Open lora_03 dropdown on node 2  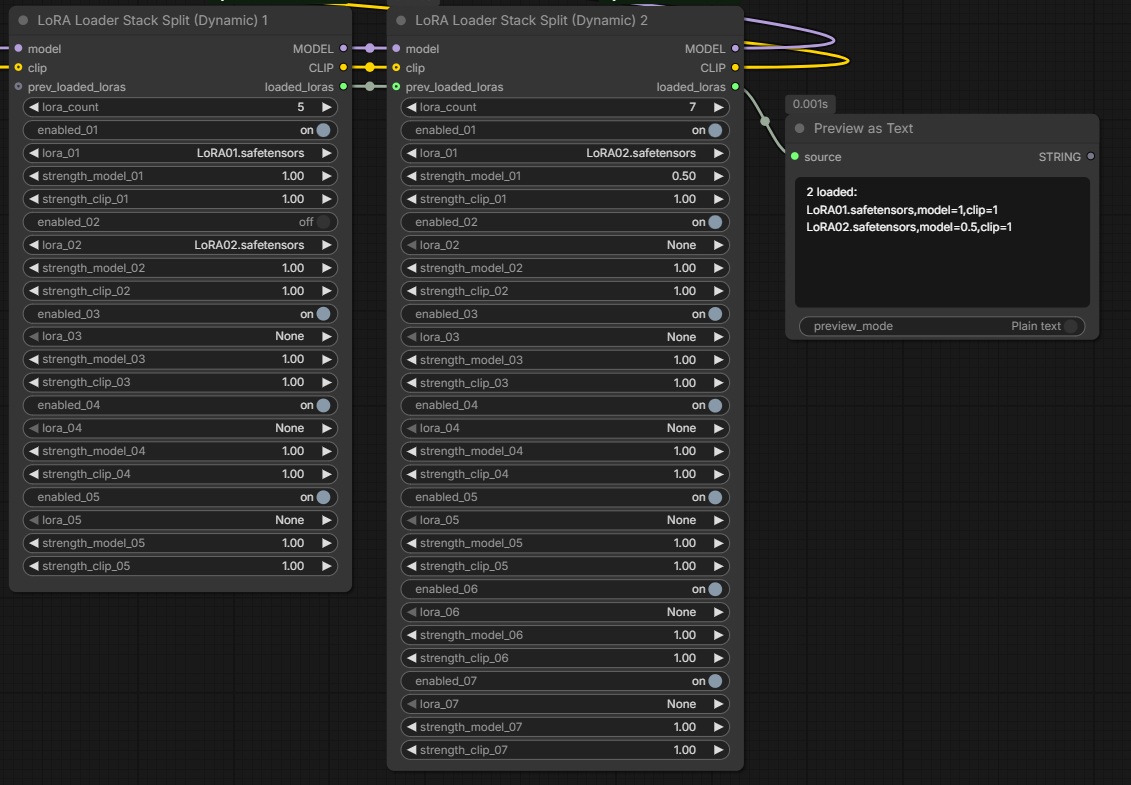[565, 337]
